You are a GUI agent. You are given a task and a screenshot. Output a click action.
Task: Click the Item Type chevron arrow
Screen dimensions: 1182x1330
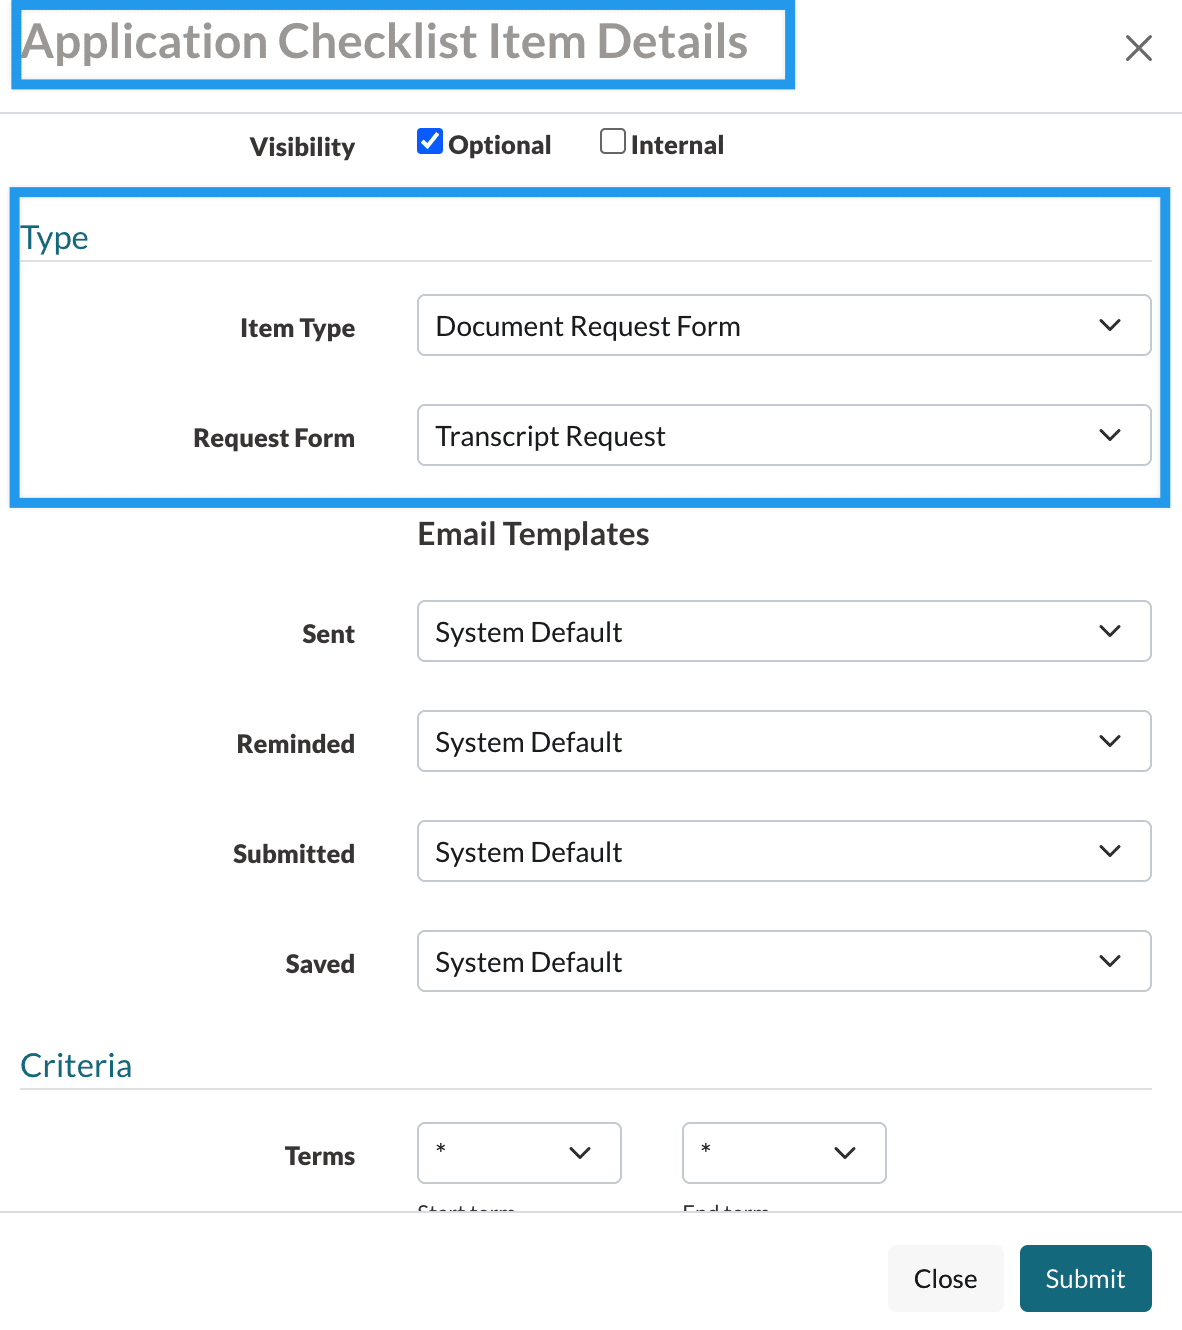1110,326
